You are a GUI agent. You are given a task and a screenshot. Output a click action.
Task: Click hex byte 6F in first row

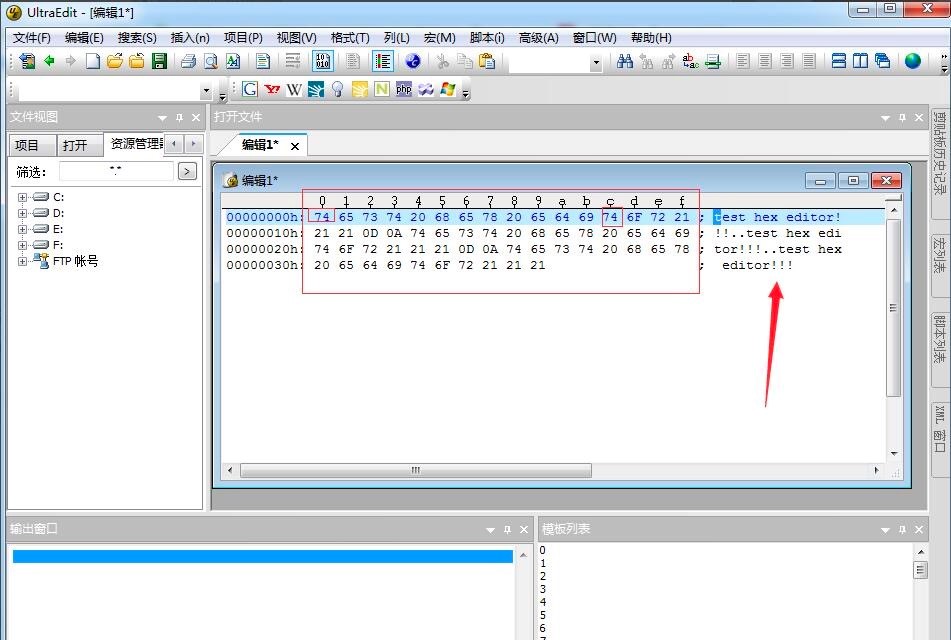634,217
